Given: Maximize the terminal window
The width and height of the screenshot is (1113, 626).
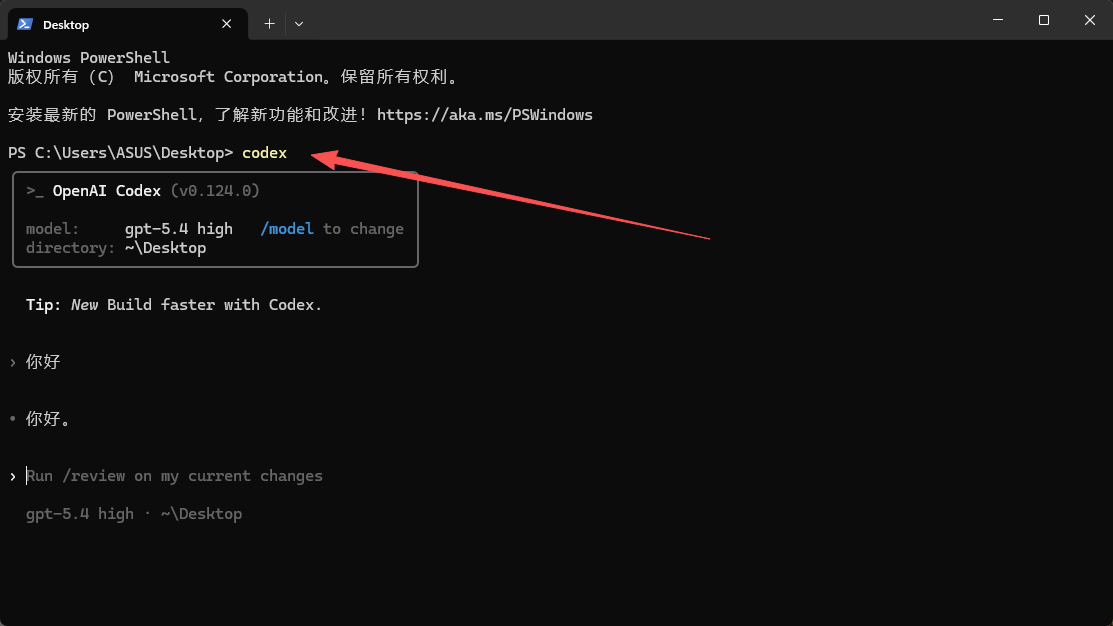Looking at the screenshot, I should pos(1044,20).
